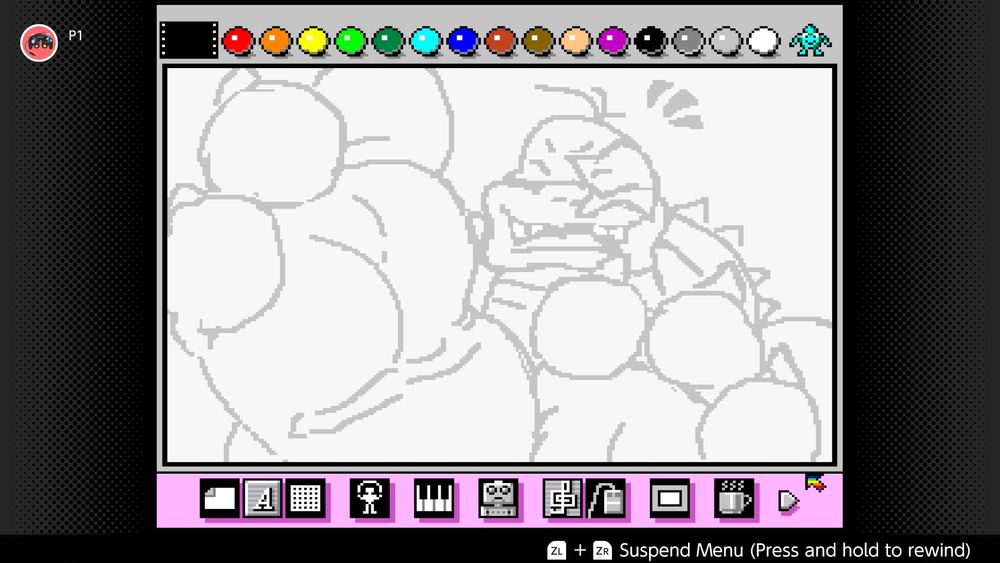
Task: Pick the magenta paint color
Action: pos(613,41)
